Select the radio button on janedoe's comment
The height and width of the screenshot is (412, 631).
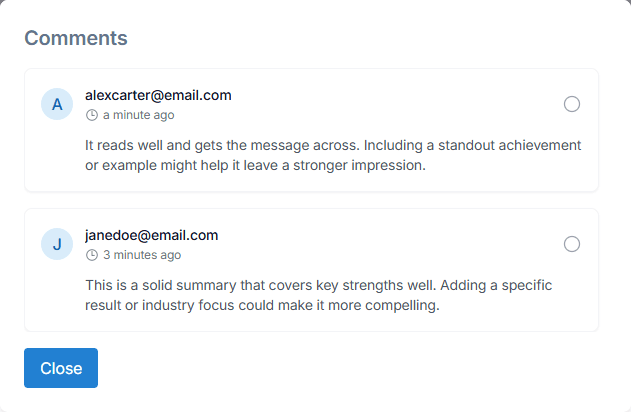[572, 244]
